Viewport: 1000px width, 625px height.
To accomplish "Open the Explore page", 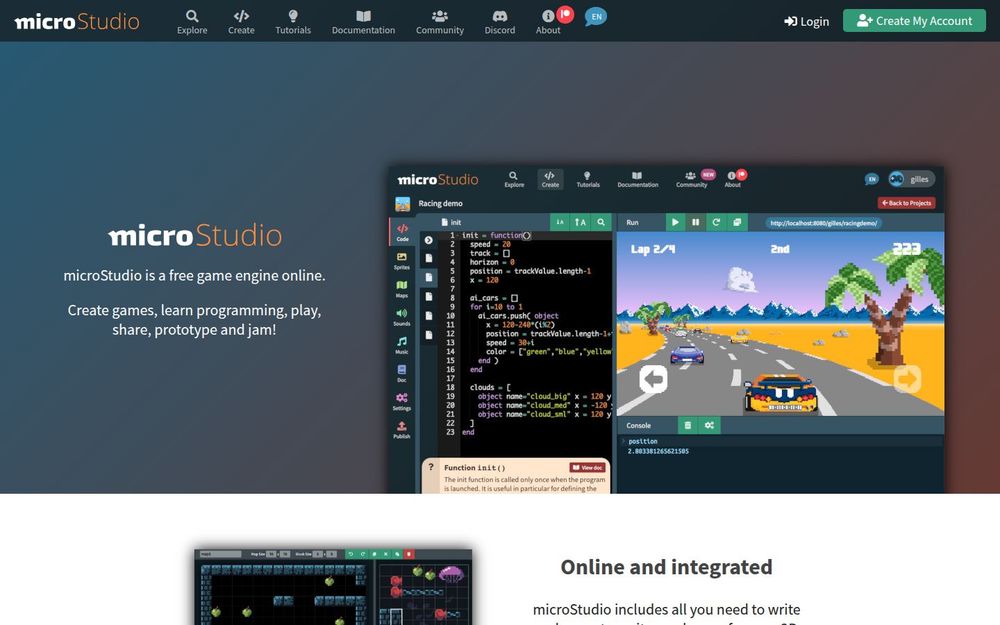I will coord(192,22).
